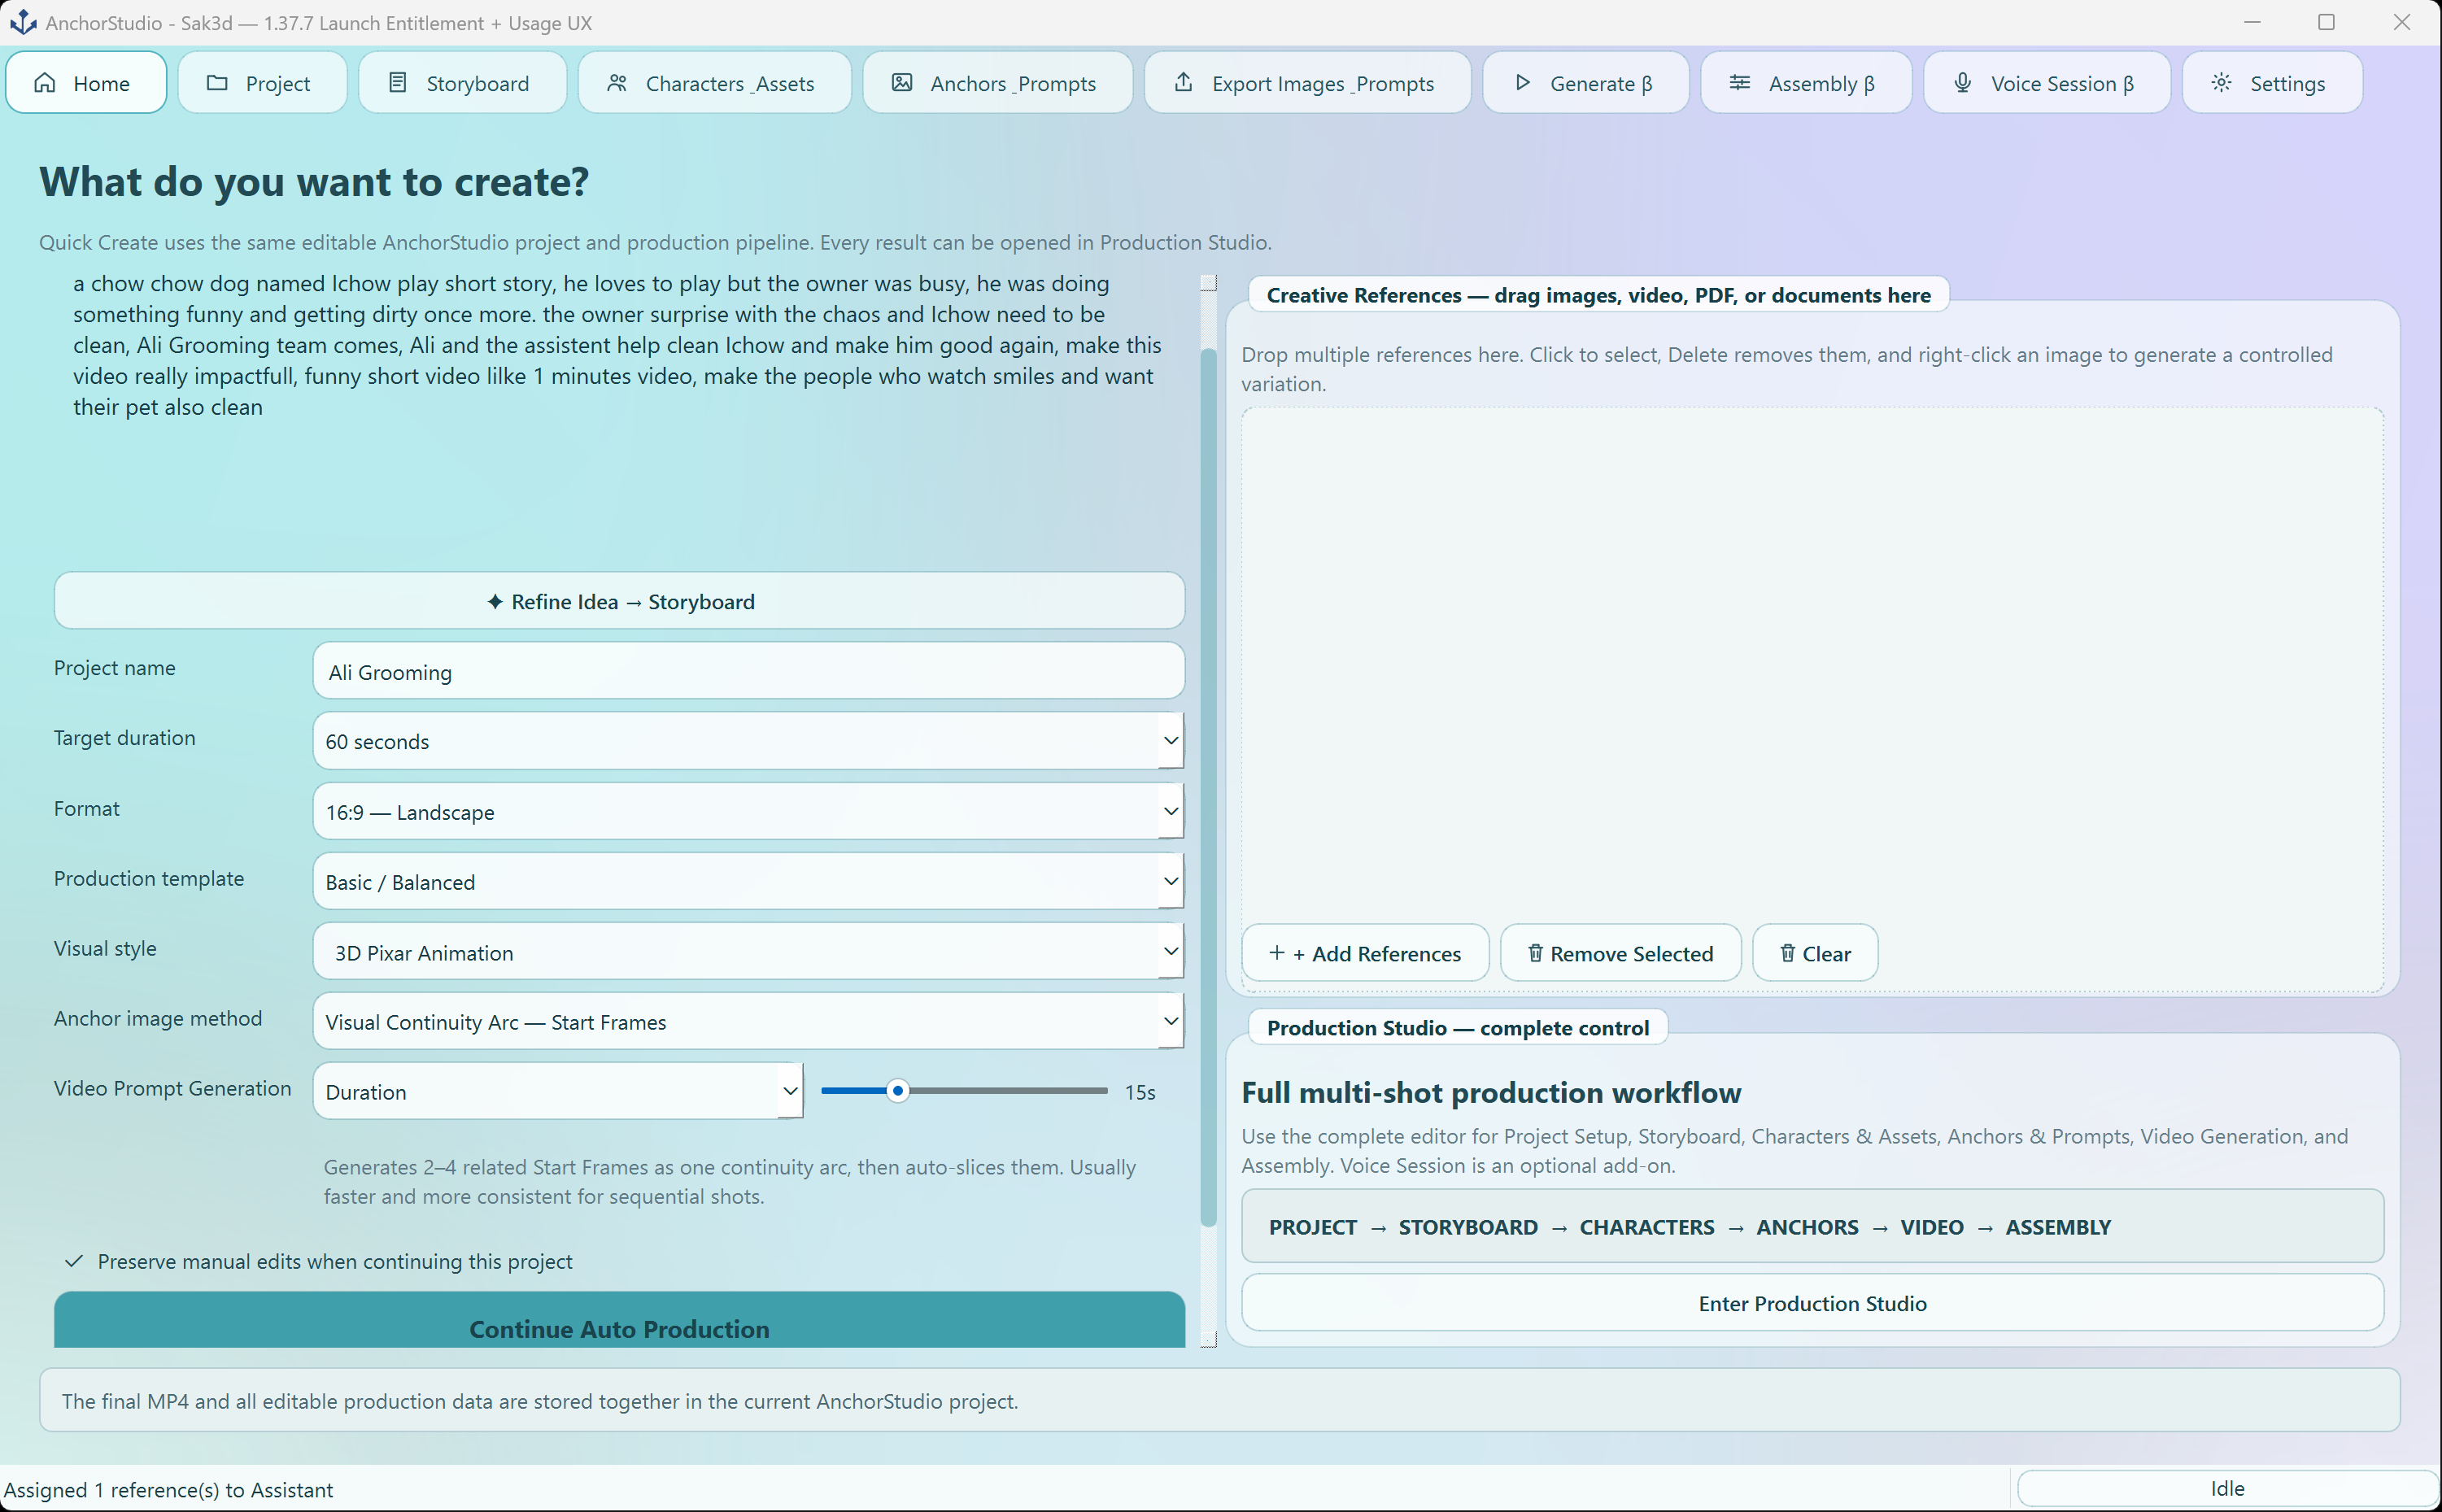Click the Creative References section title
This screenshot has width=2442, height=1512.
tap(1598, 295)
